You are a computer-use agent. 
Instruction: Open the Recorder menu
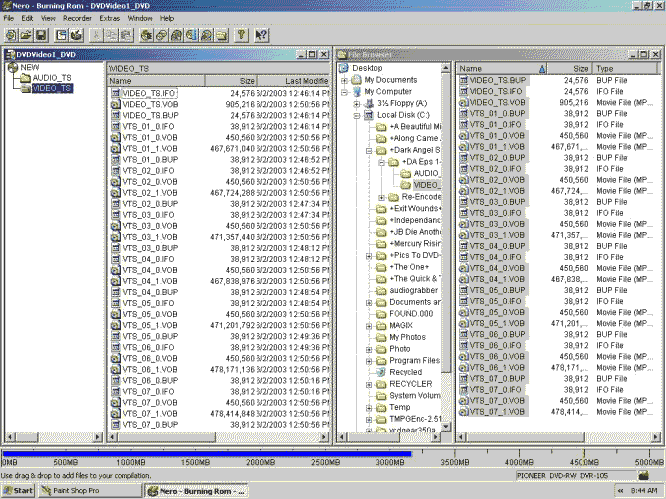click(x=77, y=18)
